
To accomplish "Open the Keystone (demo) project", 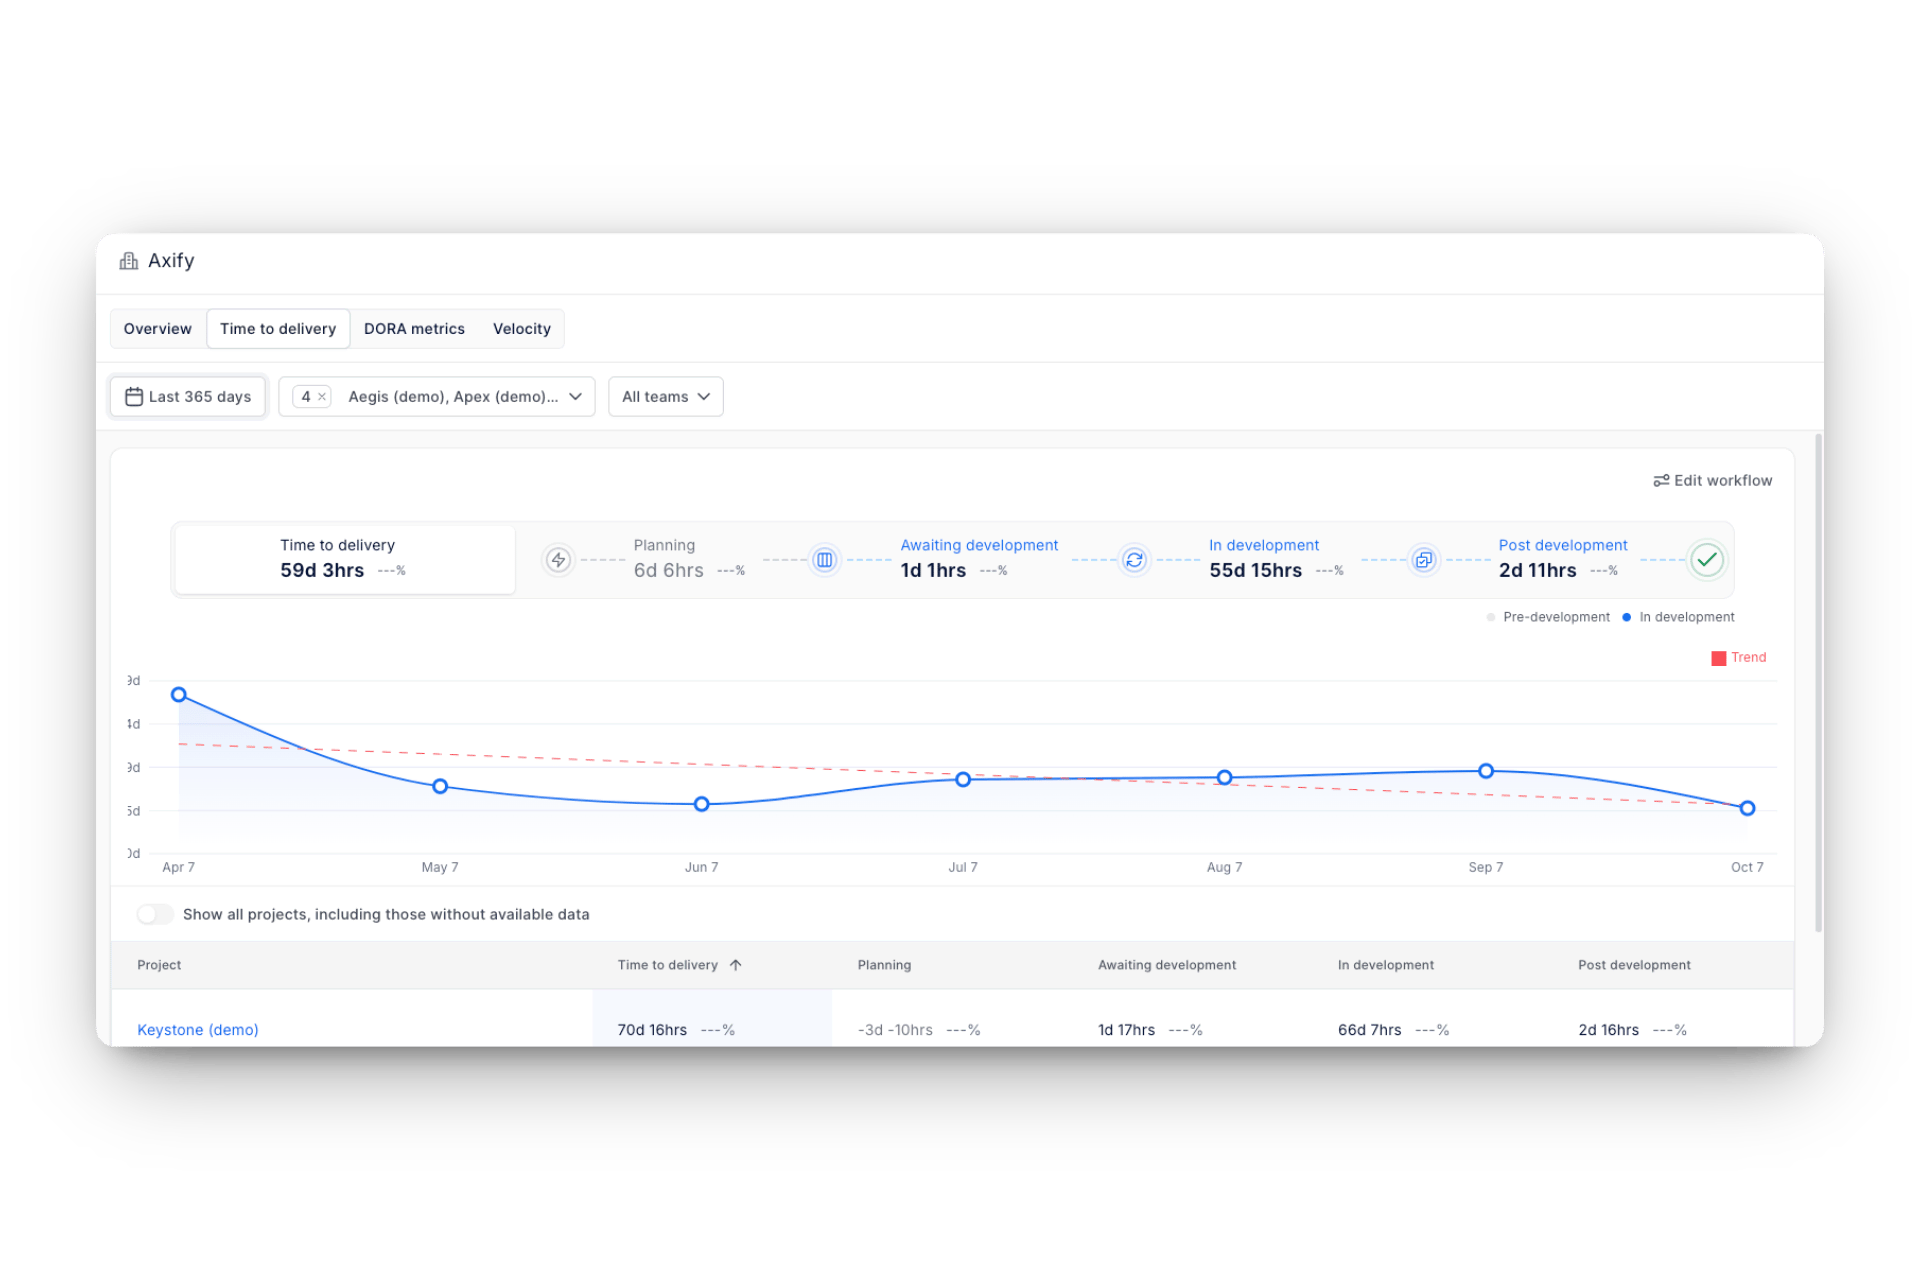I will coord(197,1029).
